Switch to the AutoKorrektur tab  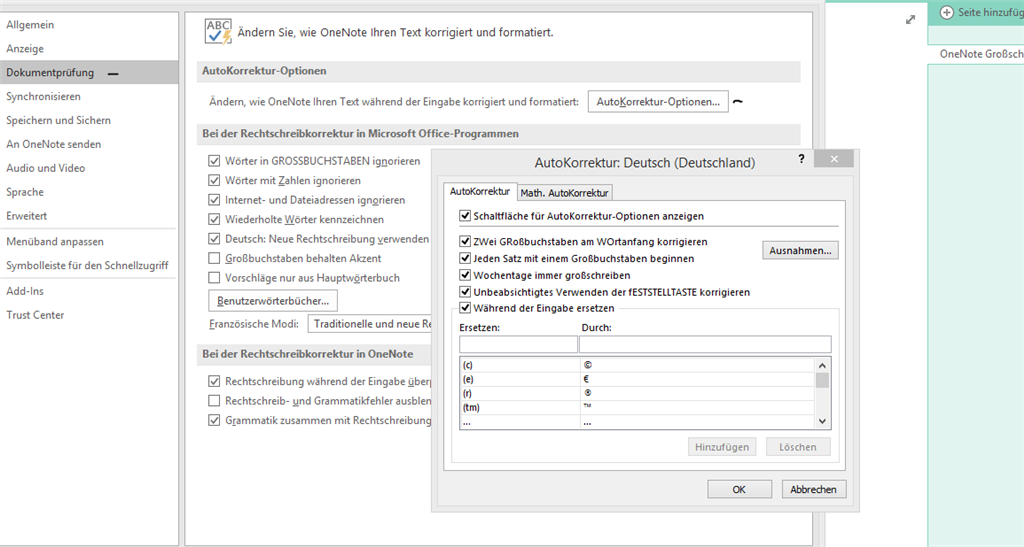(x=479, y=192)
